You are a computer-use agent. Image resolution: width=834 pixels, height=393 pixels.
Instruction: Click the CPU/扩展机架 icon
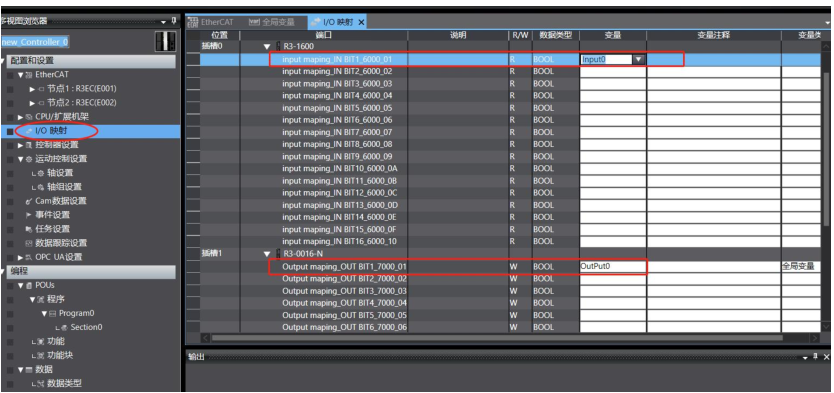tap(29, 116)
